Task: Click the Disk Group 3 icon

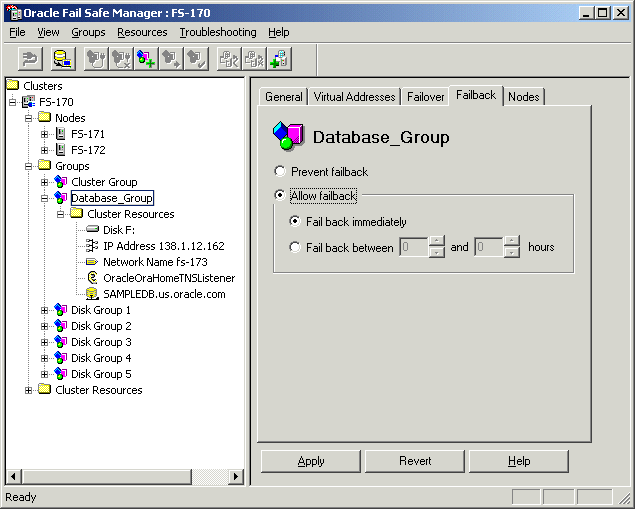Action: (x=60, y=342)
